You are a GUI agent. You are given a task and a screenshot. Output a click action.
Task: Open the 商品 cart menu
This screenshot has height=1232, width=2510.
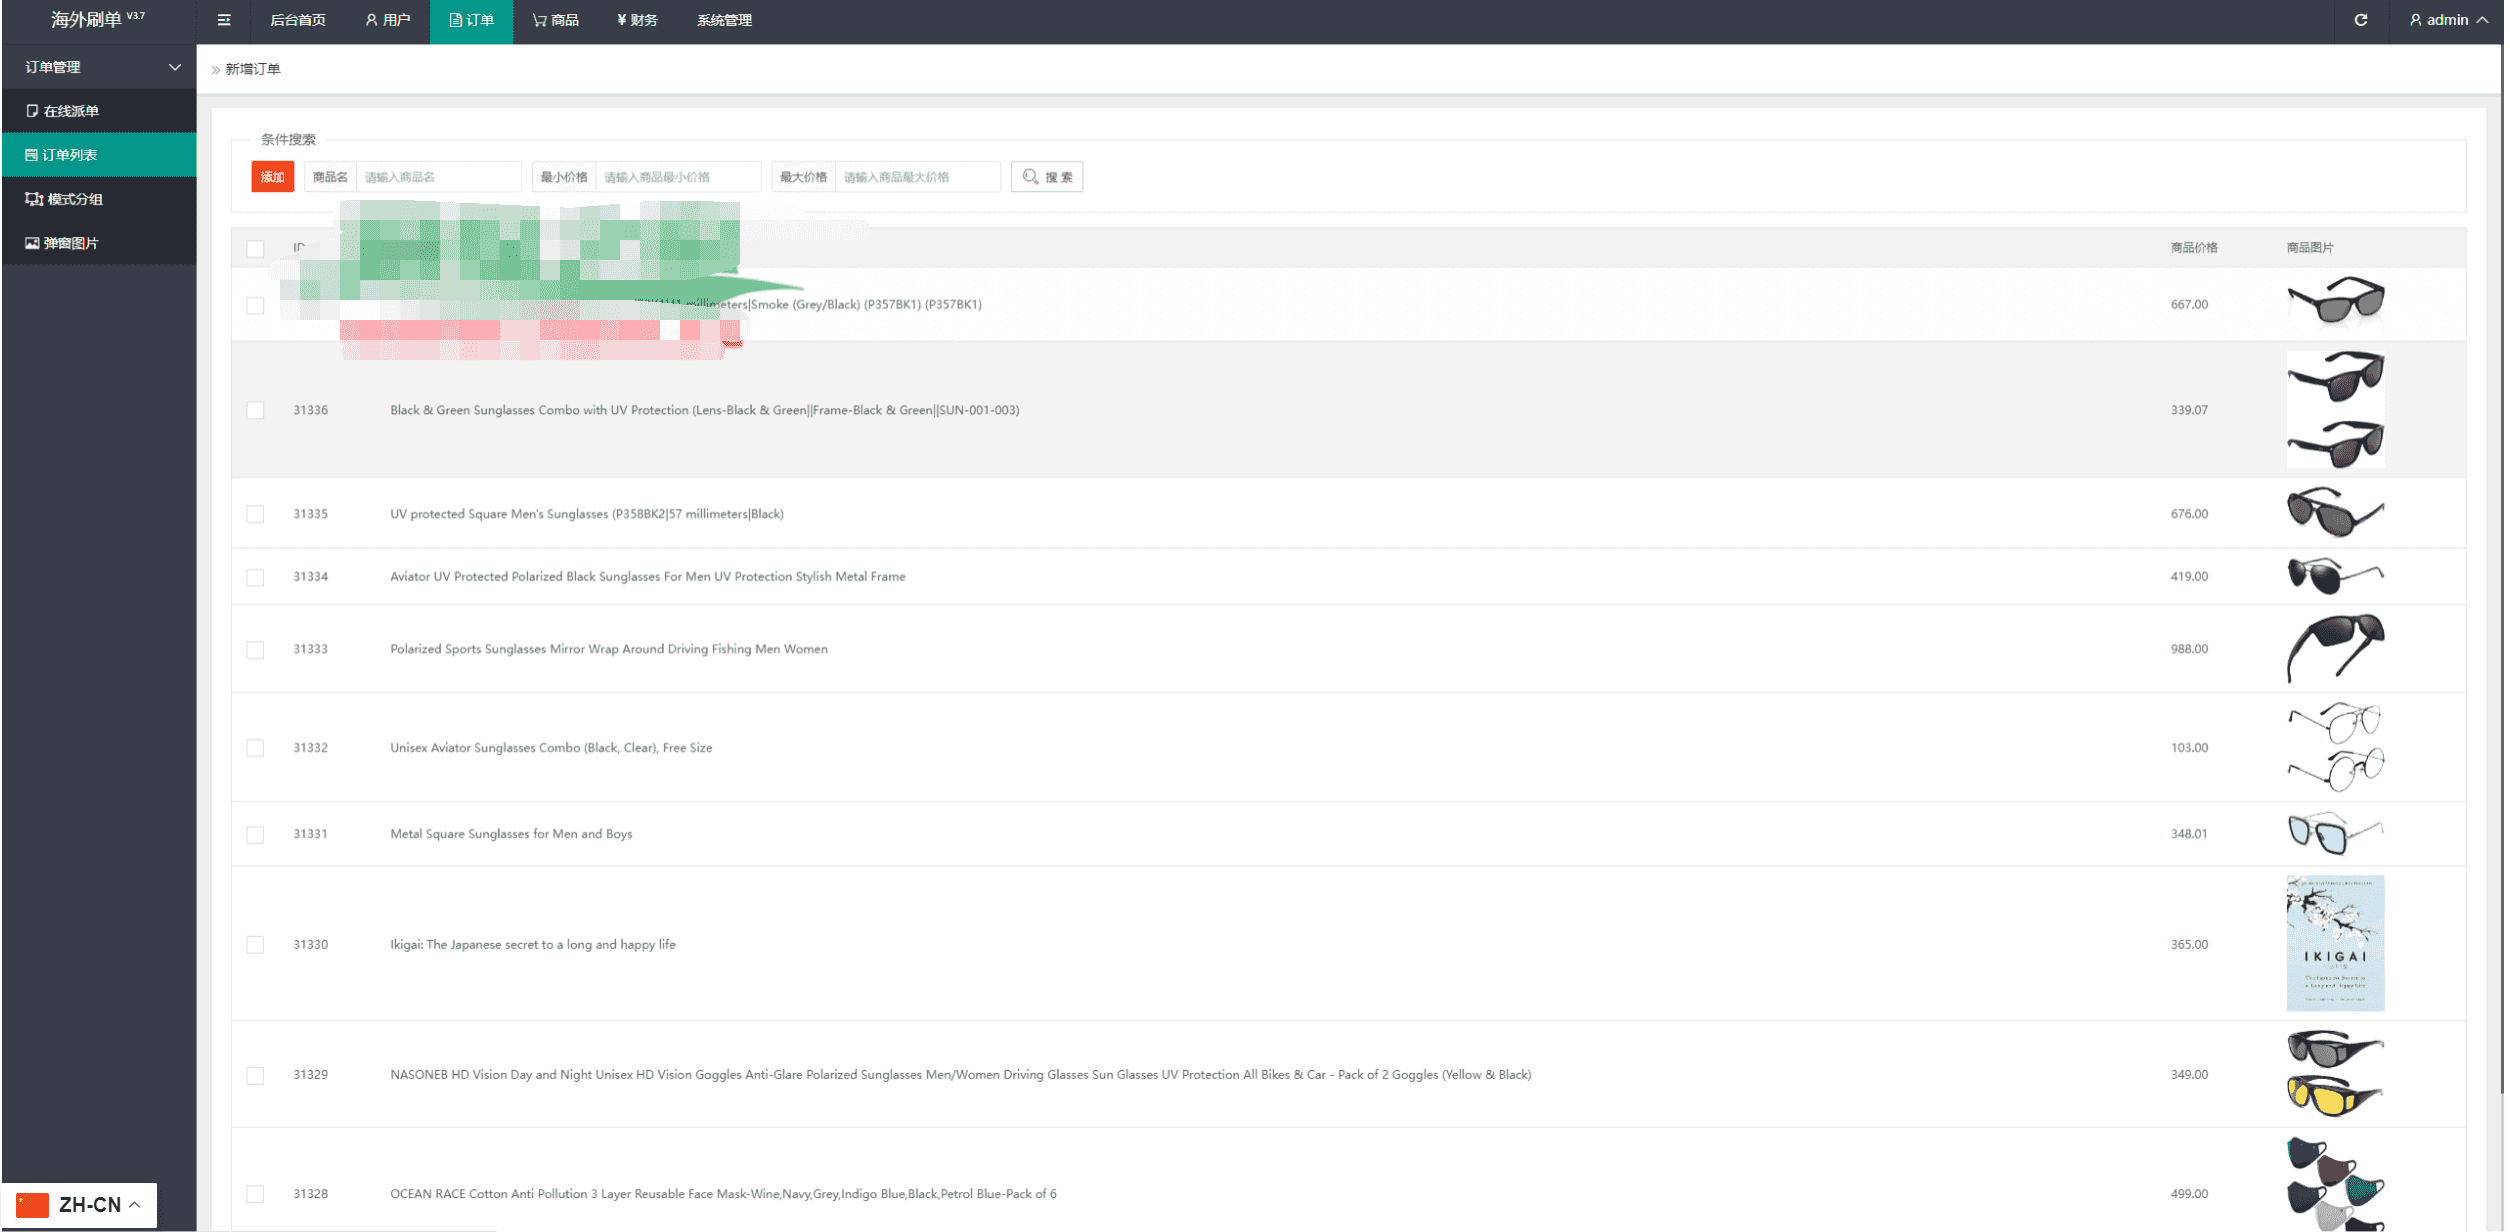556,20
